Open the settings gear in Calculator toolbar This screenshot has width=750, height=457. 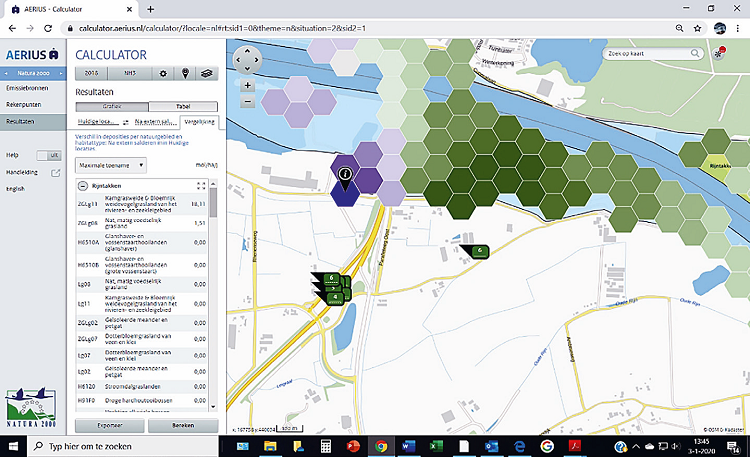pyautogui.click(x=163, y=73)
